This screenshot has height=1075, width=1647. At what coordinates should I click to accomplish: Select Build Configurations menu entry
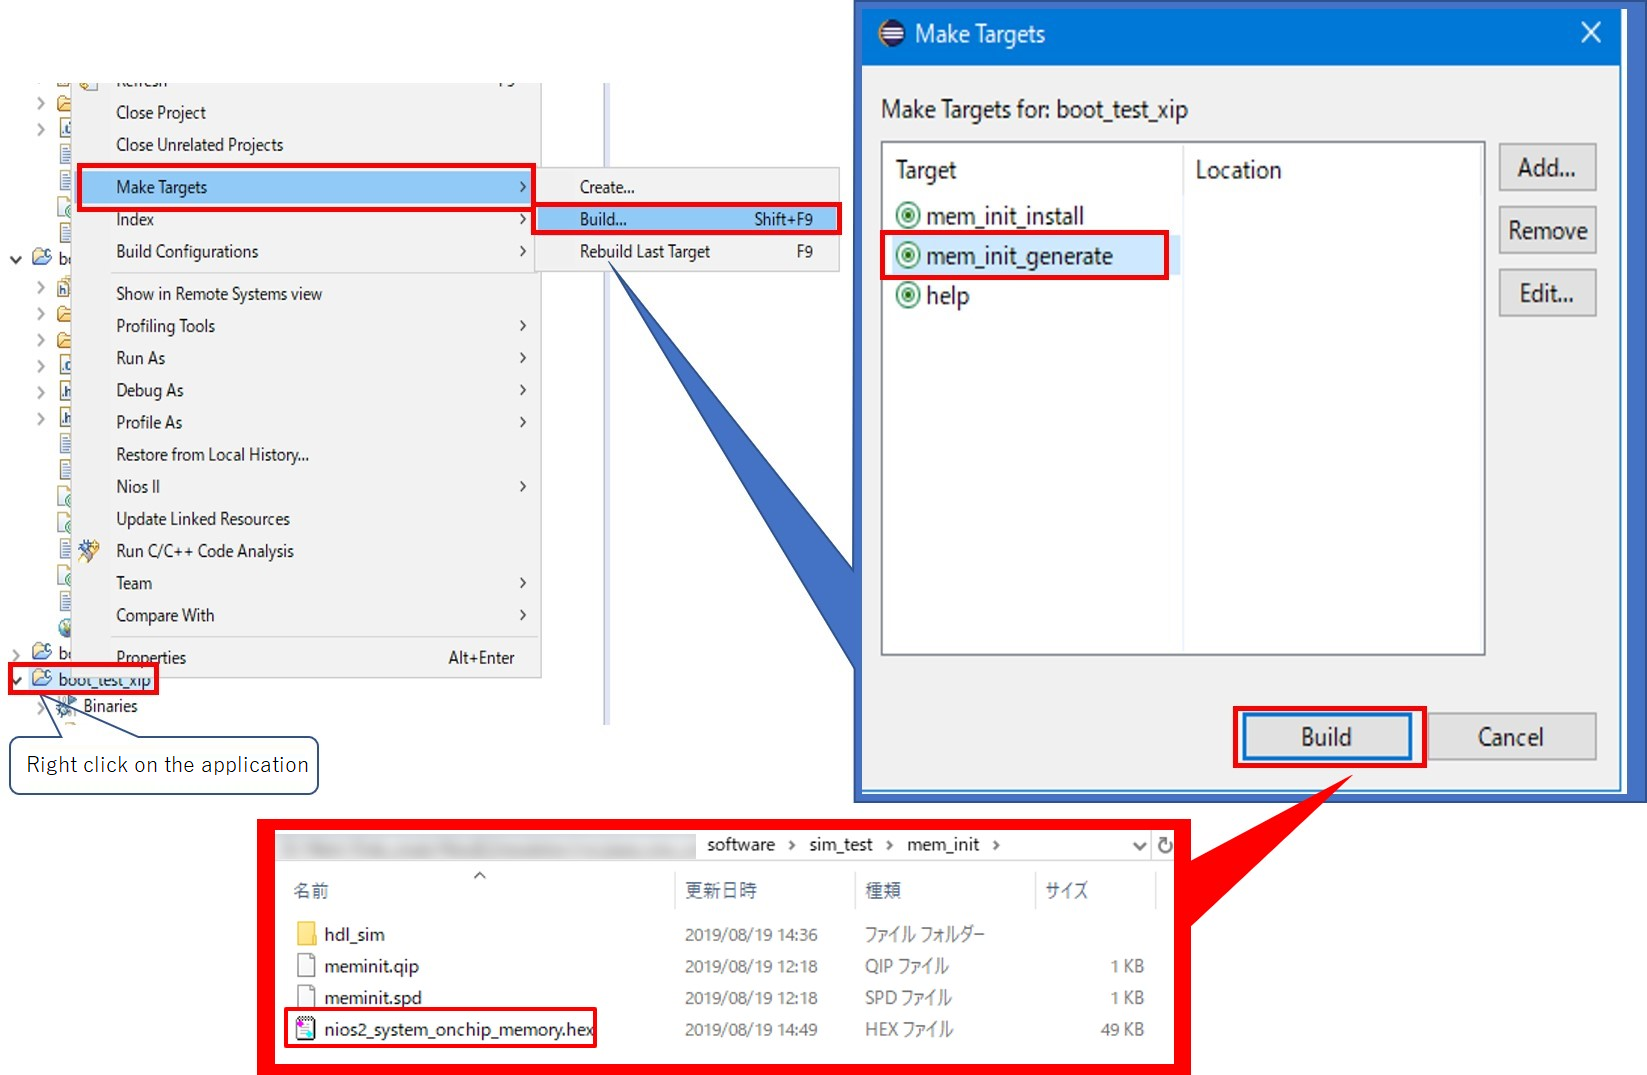pyautogui.click(x=187, y=252)
